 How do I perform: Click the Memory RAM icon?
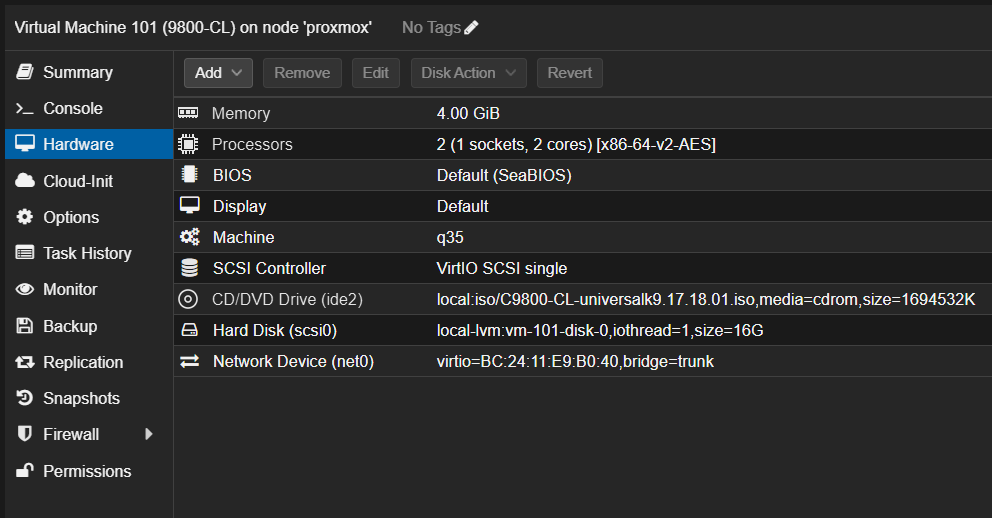(189, 113)
